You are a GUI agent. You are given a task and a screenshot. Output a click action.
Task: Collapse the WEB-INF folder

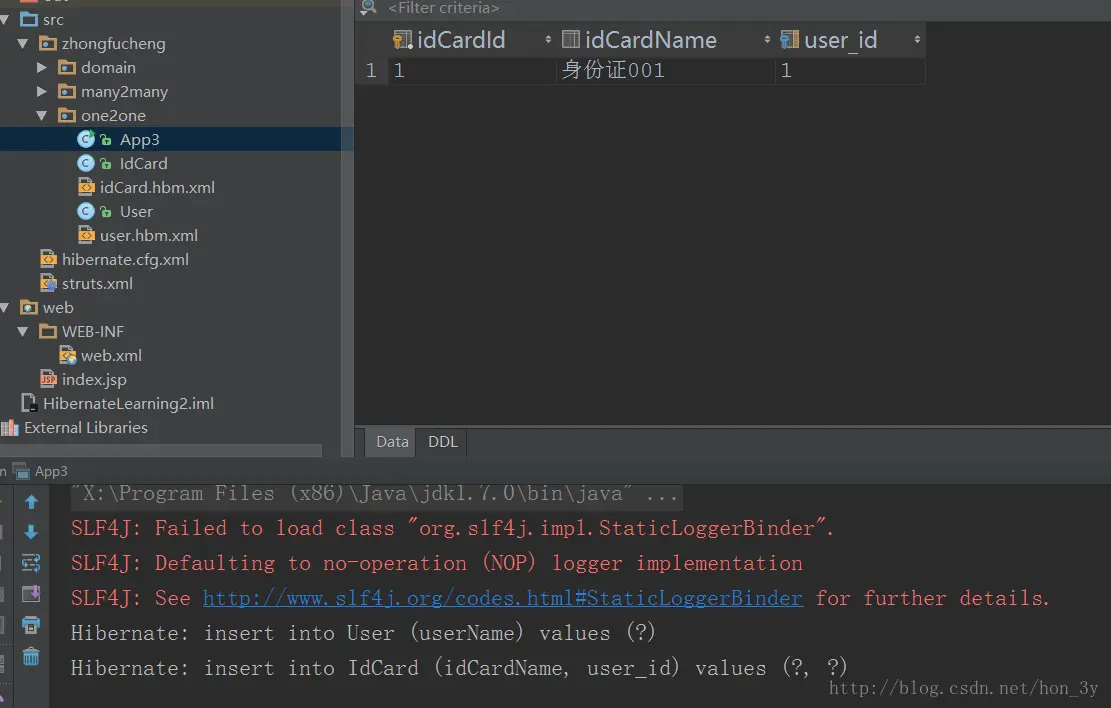tap(23, 332)
